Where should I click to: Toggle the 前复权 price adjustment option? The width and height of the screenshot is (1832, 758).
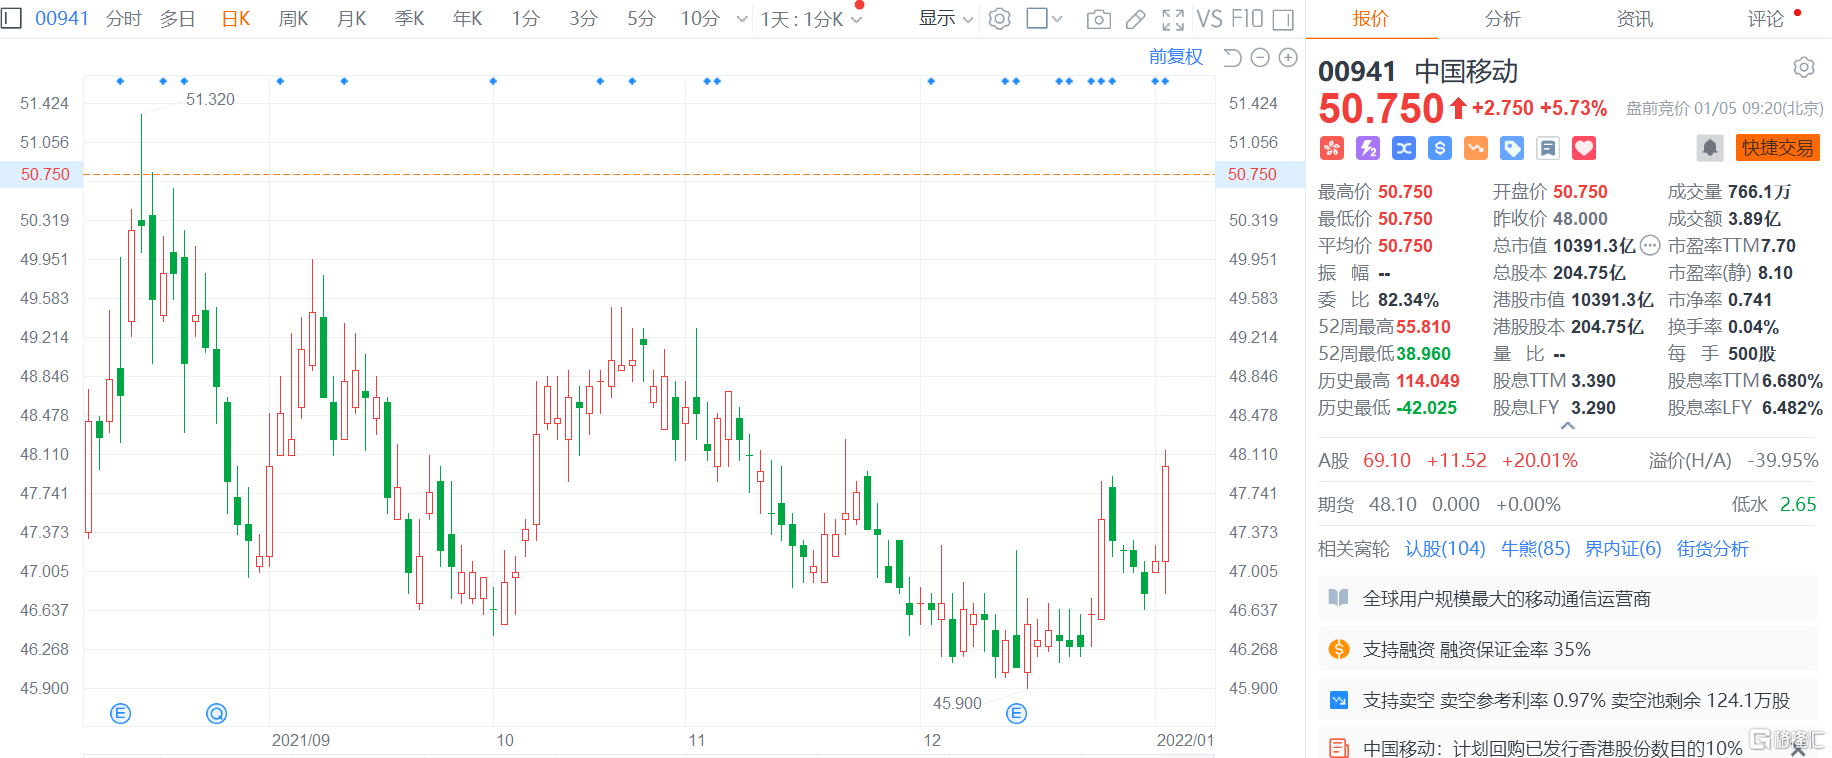(x=1175, y=57)
